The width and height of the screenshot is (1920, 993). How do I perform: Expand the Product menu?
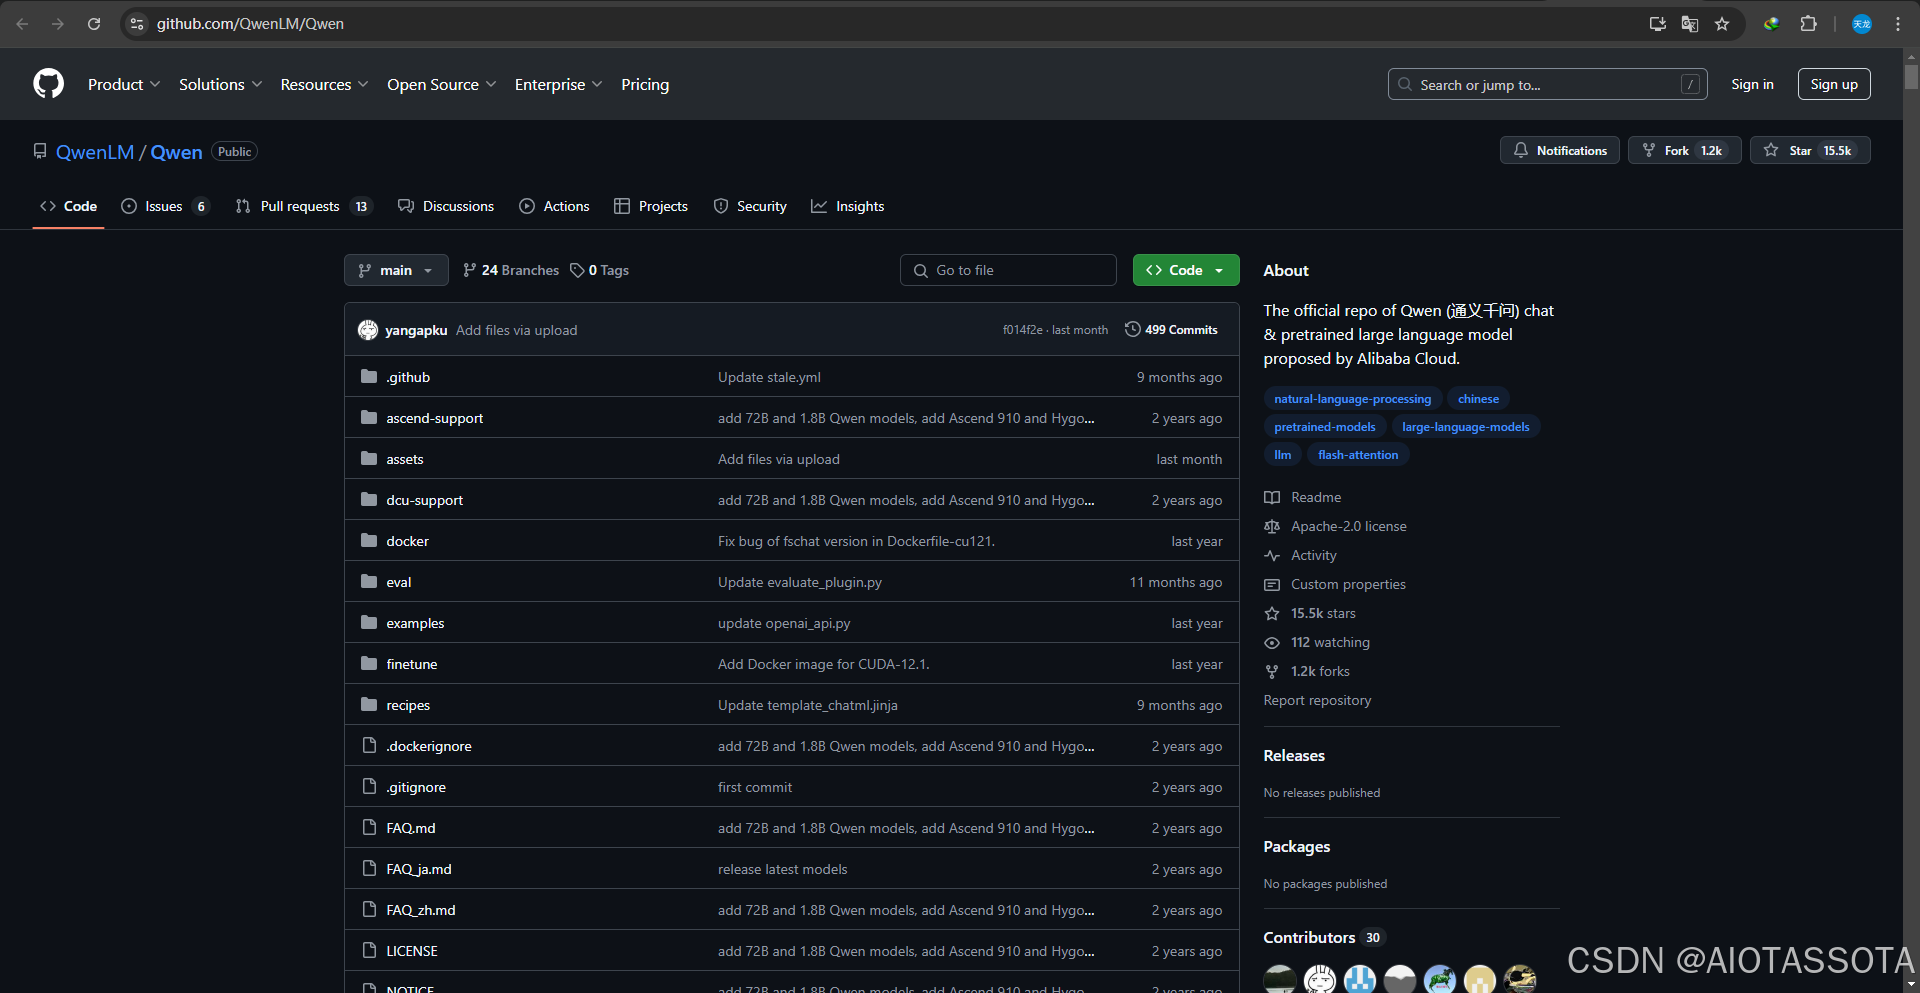click(x=124, y=85)
